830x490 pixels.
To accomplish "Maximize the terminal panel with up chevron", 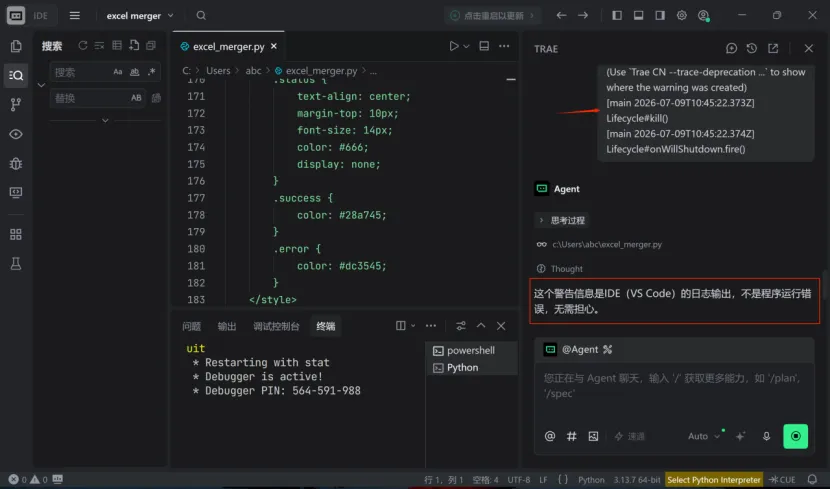I will tap(481, 326).
